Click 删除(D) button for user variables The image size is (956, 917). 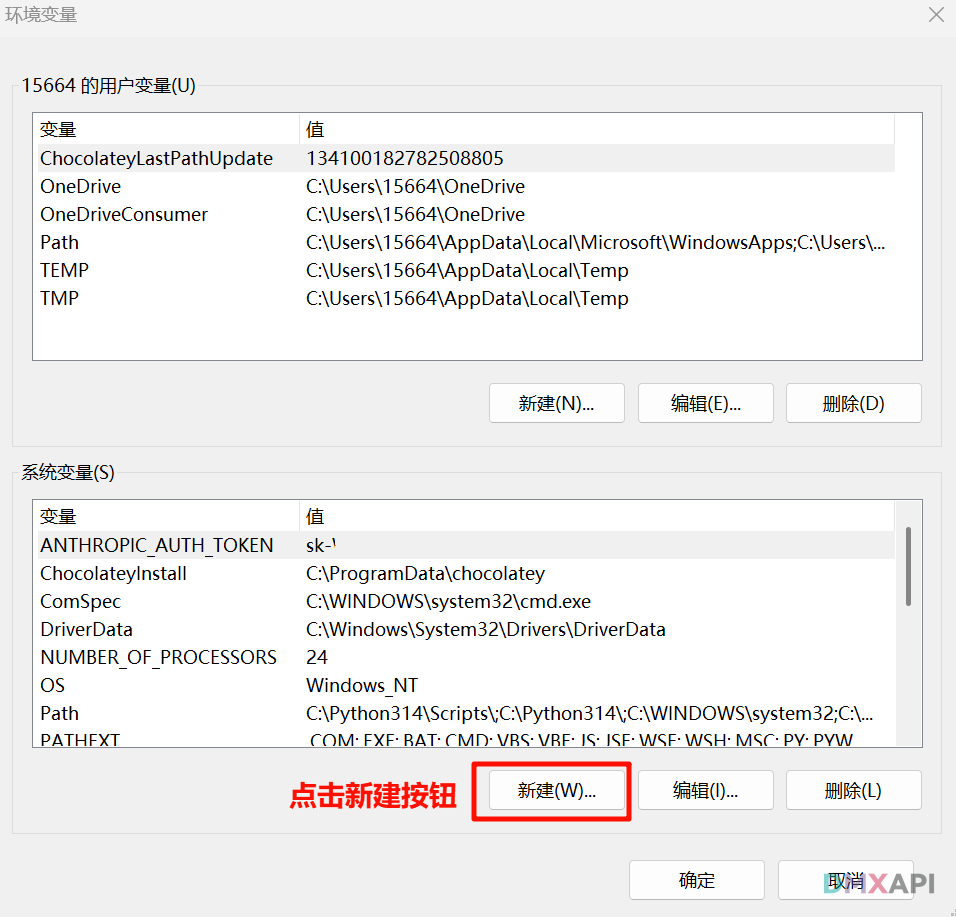(x=853, y=403)
